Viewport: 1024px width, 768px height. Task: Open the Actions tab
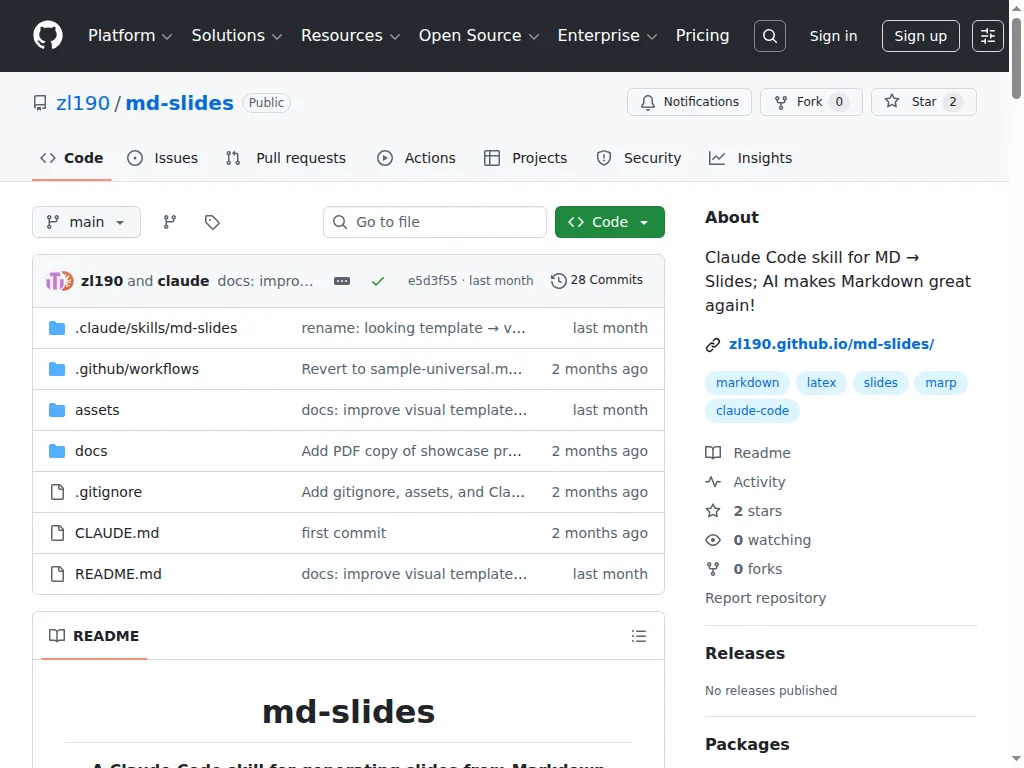coord(417,158)
